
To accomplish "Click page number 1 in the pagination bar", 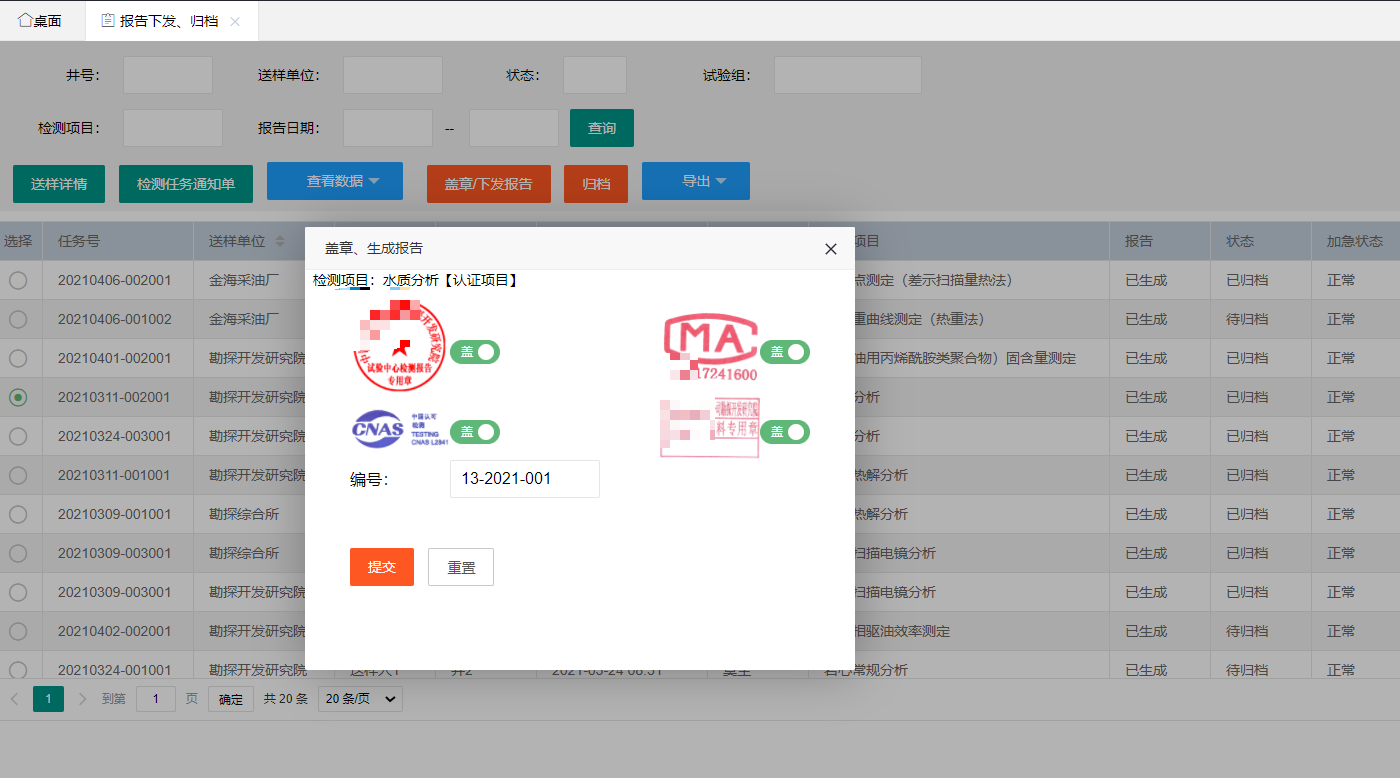I will pos(48,698).
